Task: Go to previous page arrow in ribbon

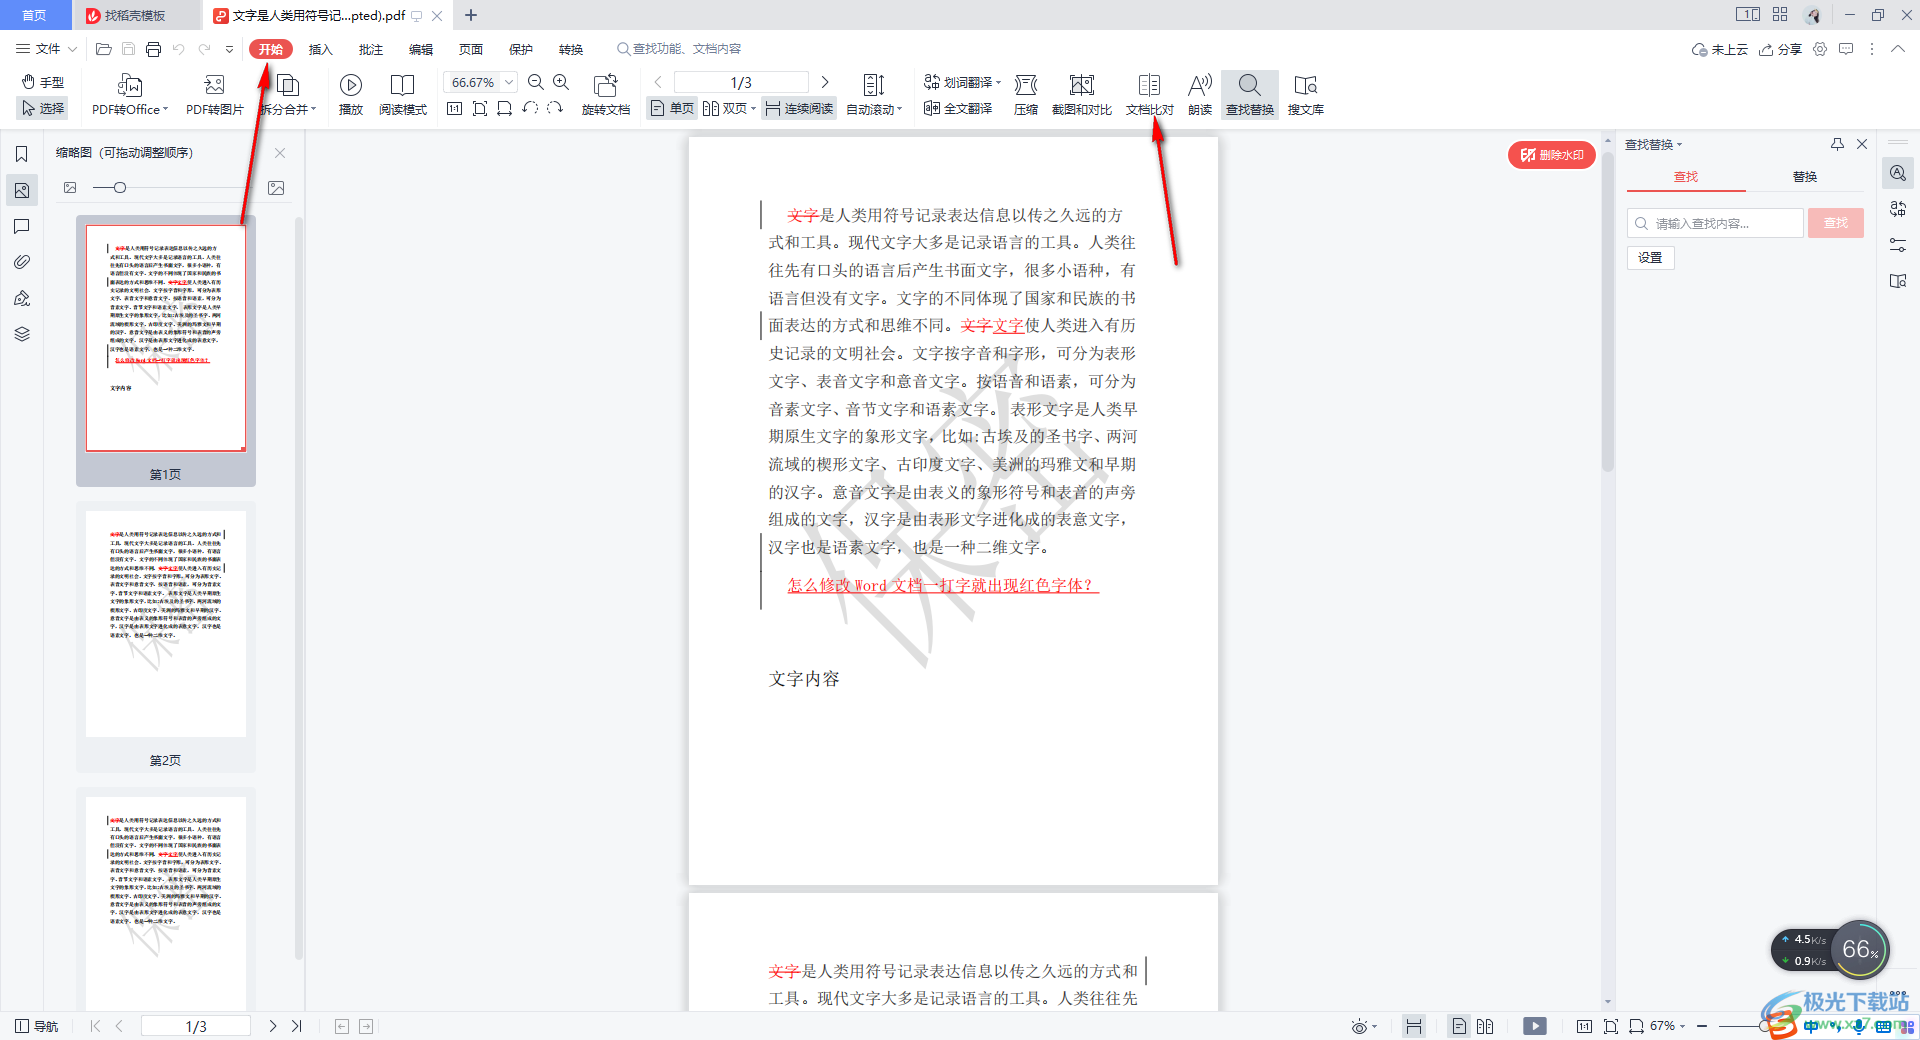Action: pyautogui.click(x=658, y=82)
